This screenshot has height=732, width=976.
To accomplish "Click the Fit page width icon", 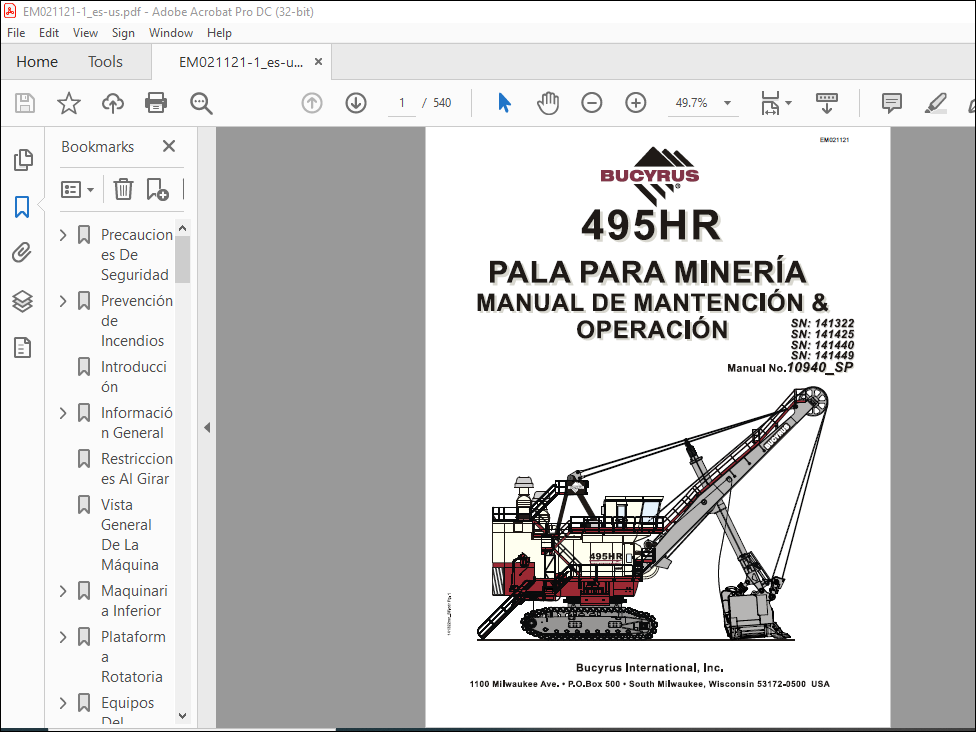I will point(770,103).
